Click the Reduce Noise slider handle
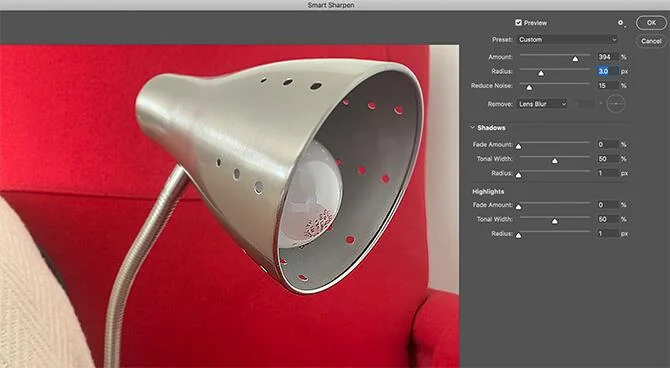Image resolution: width=670 pixels, height=368 pixels. coord(529,88)
